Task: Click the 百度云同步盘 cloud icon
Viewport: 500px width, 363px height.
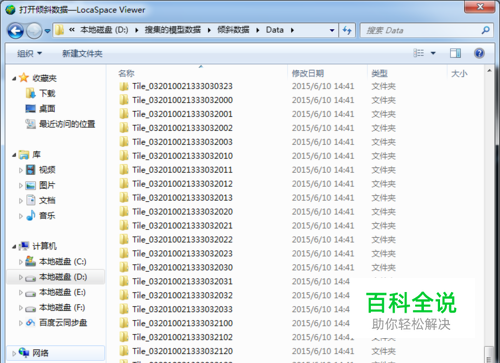Action: [31, 322]
